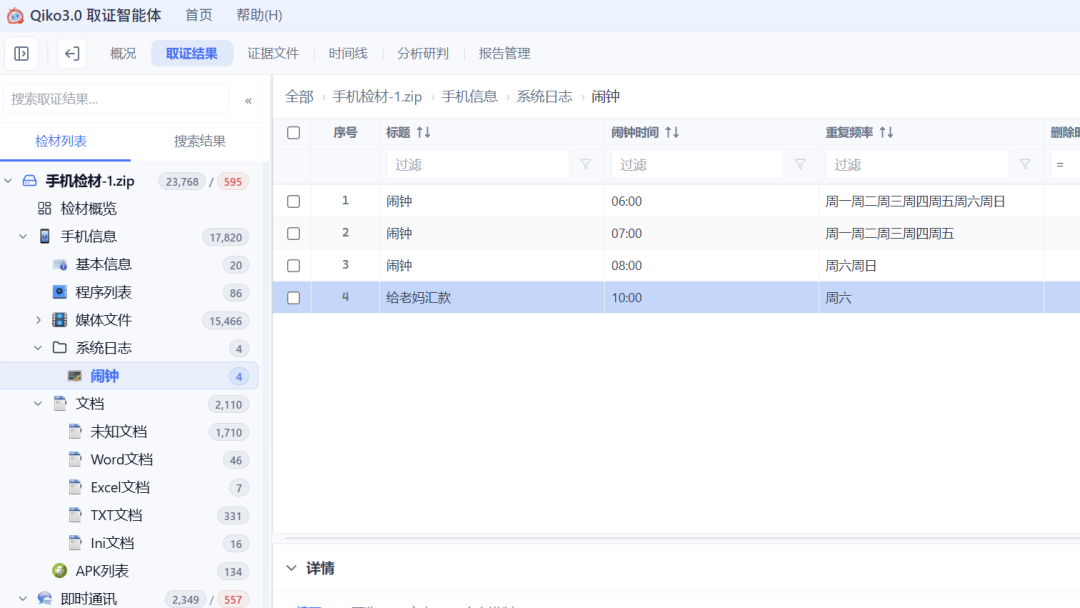Collapse the 系统日志 tree node
The image size is (1080, 608).
pos(39,348)
